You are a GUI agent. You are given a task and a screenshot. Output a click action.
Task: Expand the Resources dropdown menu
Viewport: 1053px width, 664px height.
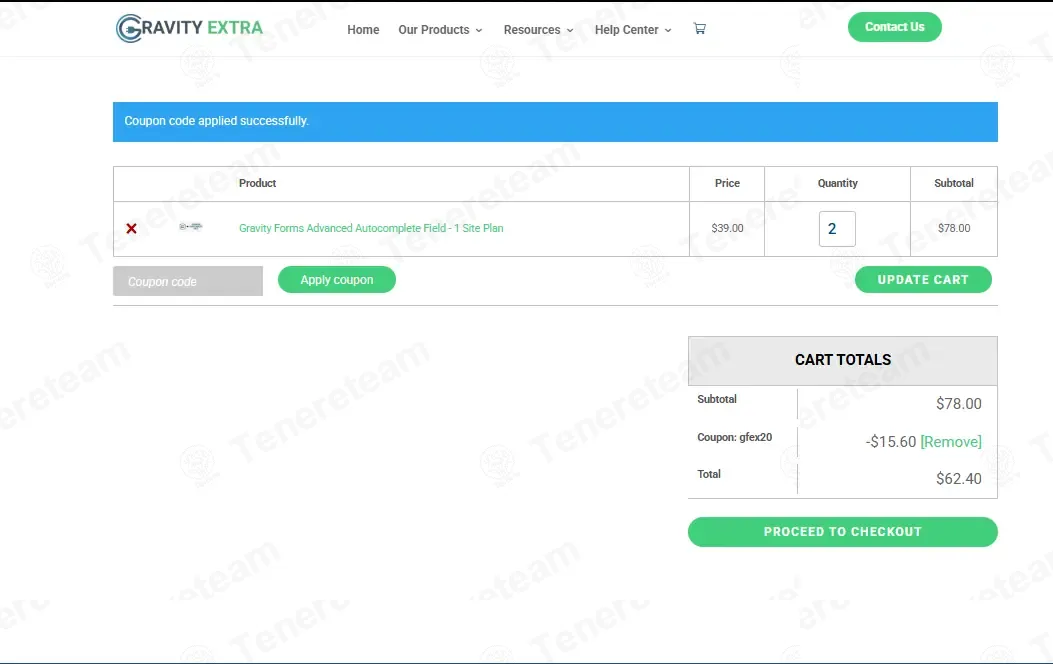[x=538, y=30]
